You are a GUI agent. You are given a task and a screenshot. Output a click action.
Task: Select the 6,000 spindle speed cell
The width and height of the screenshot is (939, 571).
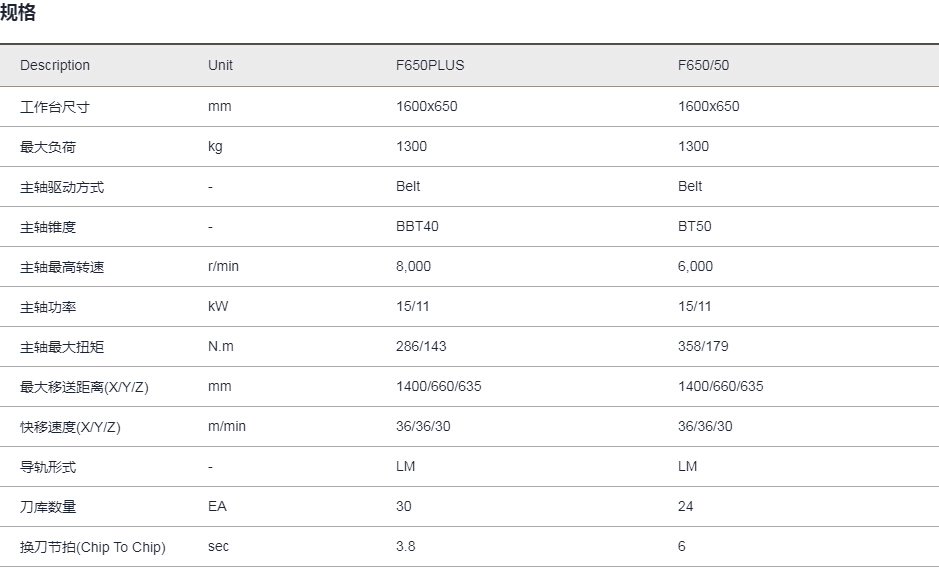pyautogui.click(x=695, y=267)
